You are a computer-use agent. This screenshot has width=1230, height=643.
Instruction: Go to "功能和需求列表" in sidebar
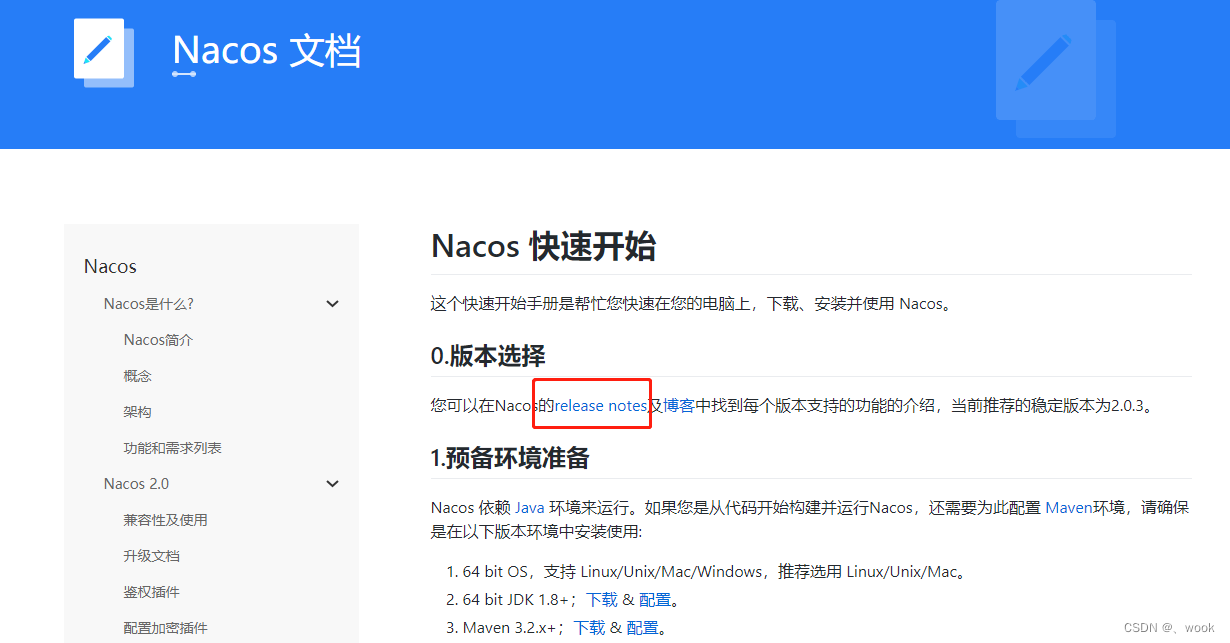click(172, 448)
